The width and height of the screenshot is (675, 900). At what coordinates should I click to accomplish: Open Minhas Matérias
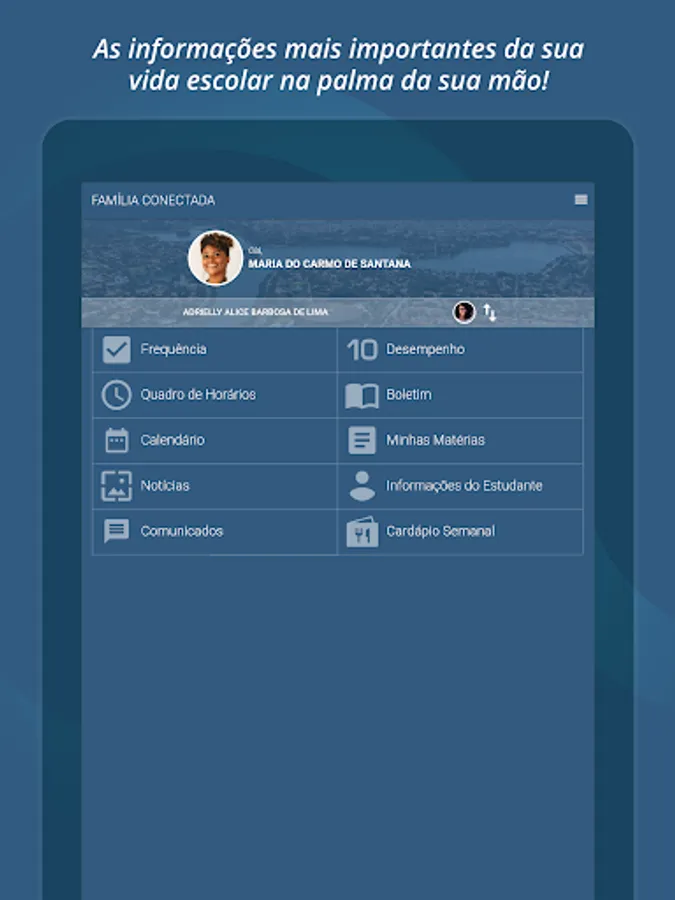[460, 440]
